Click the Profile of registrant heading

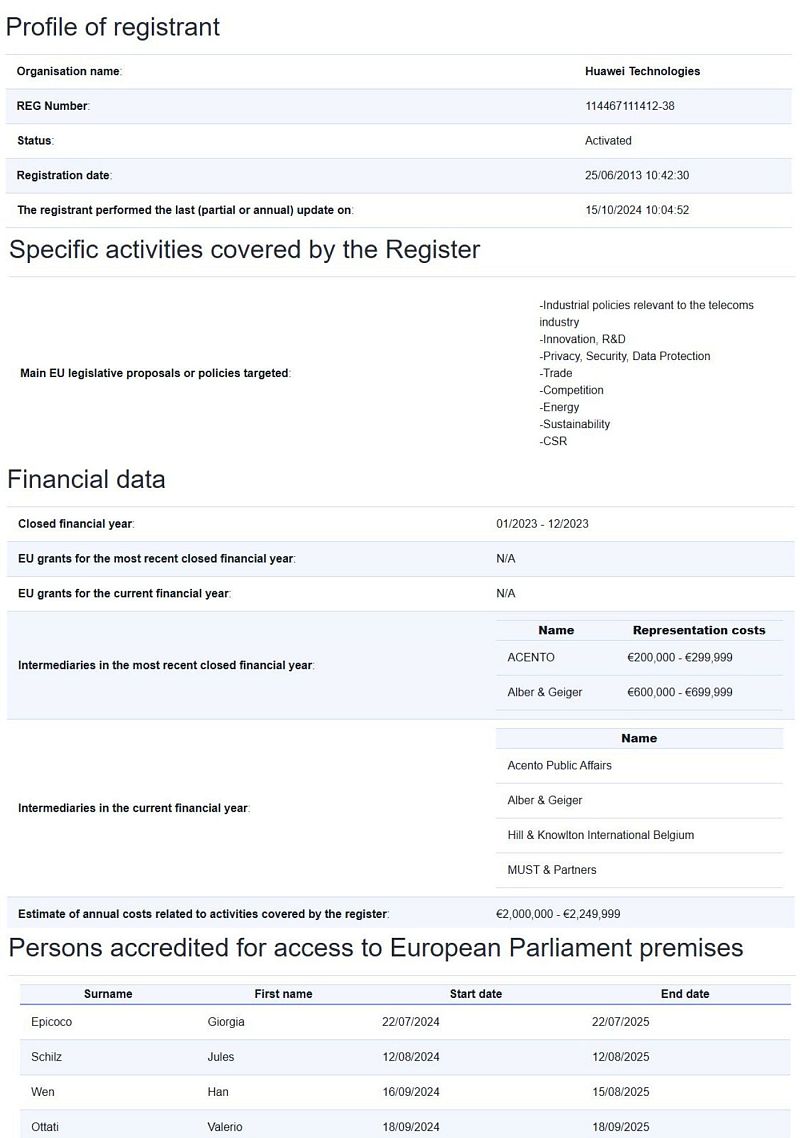(x=113, y=27)
